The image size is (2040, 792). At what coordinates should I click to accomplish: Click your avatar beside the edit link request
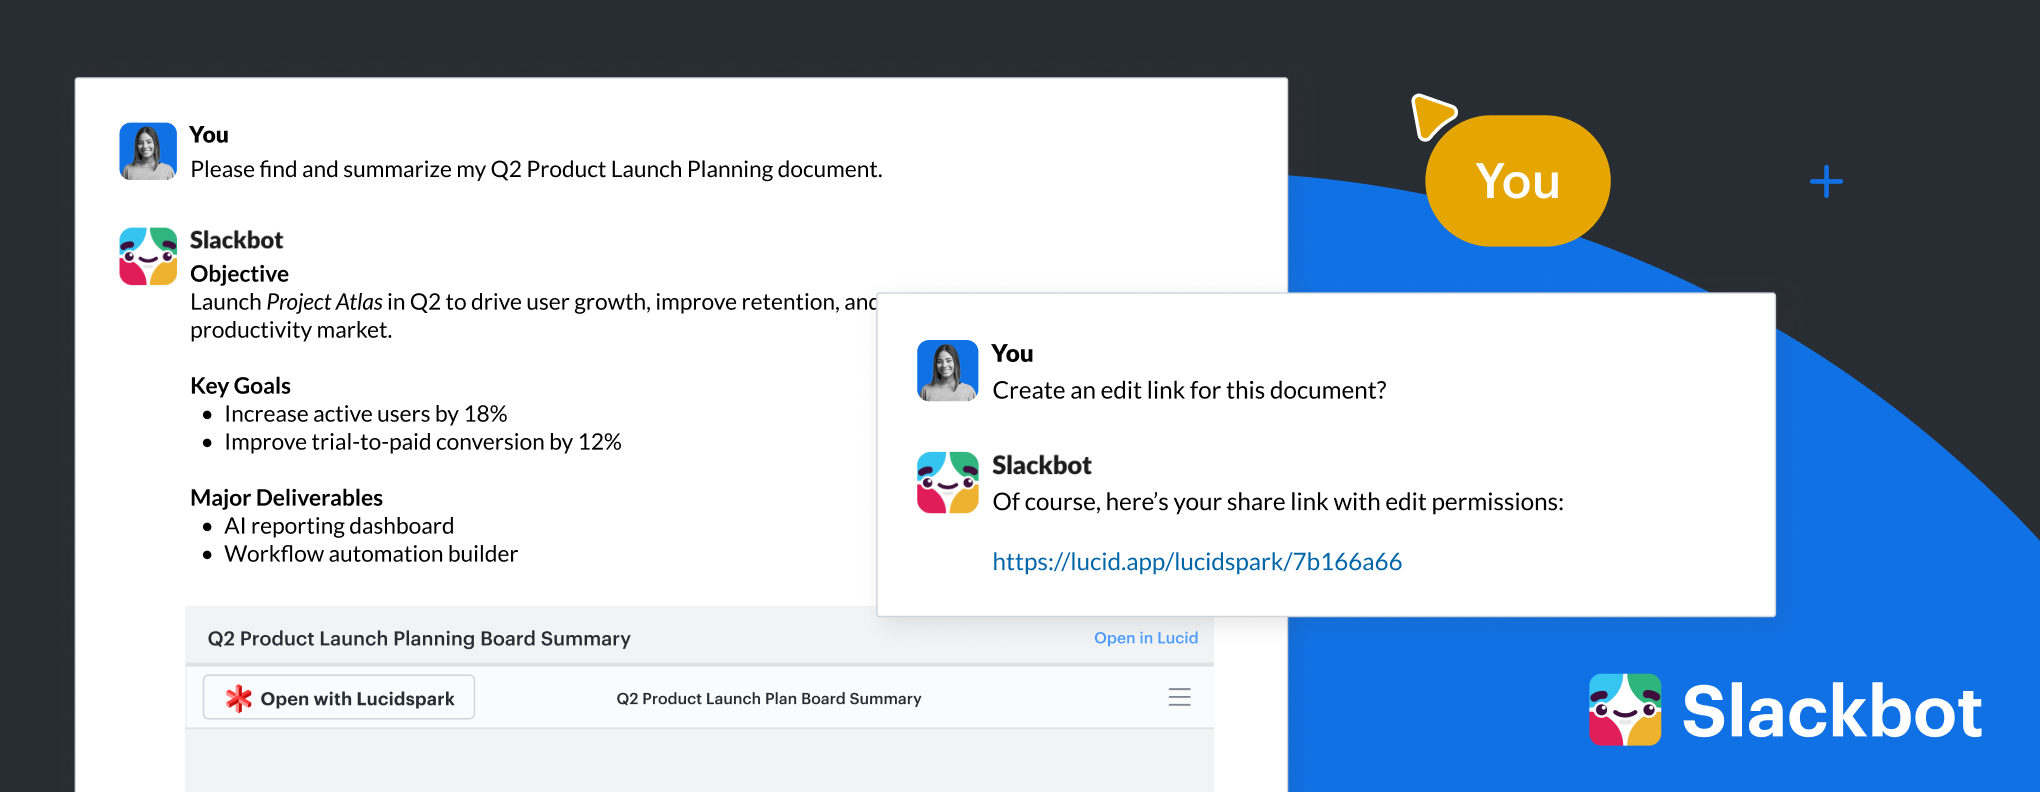947,371
